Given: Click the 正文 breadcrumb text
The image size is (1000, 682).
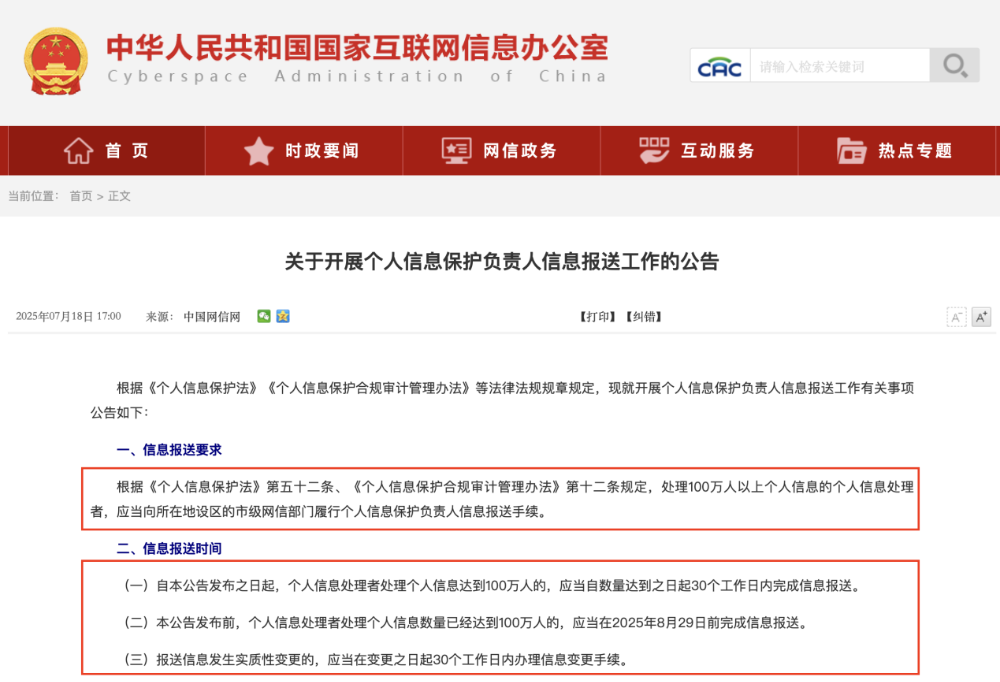Looking at the screenshot, I should (119, 196).
